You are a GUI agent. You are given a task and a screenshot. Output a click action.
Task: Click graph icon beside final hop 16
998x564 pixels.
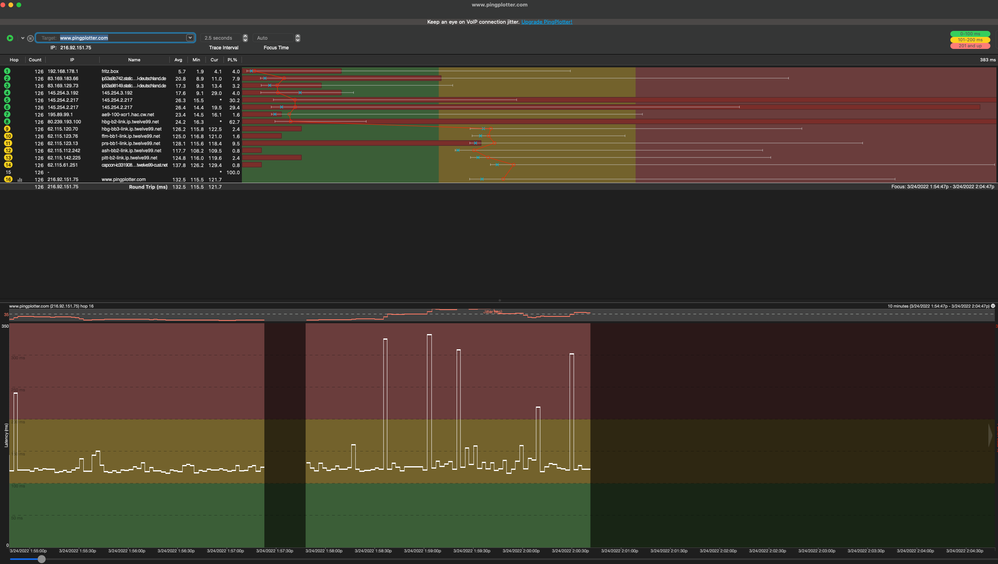(x=20, y=180)
